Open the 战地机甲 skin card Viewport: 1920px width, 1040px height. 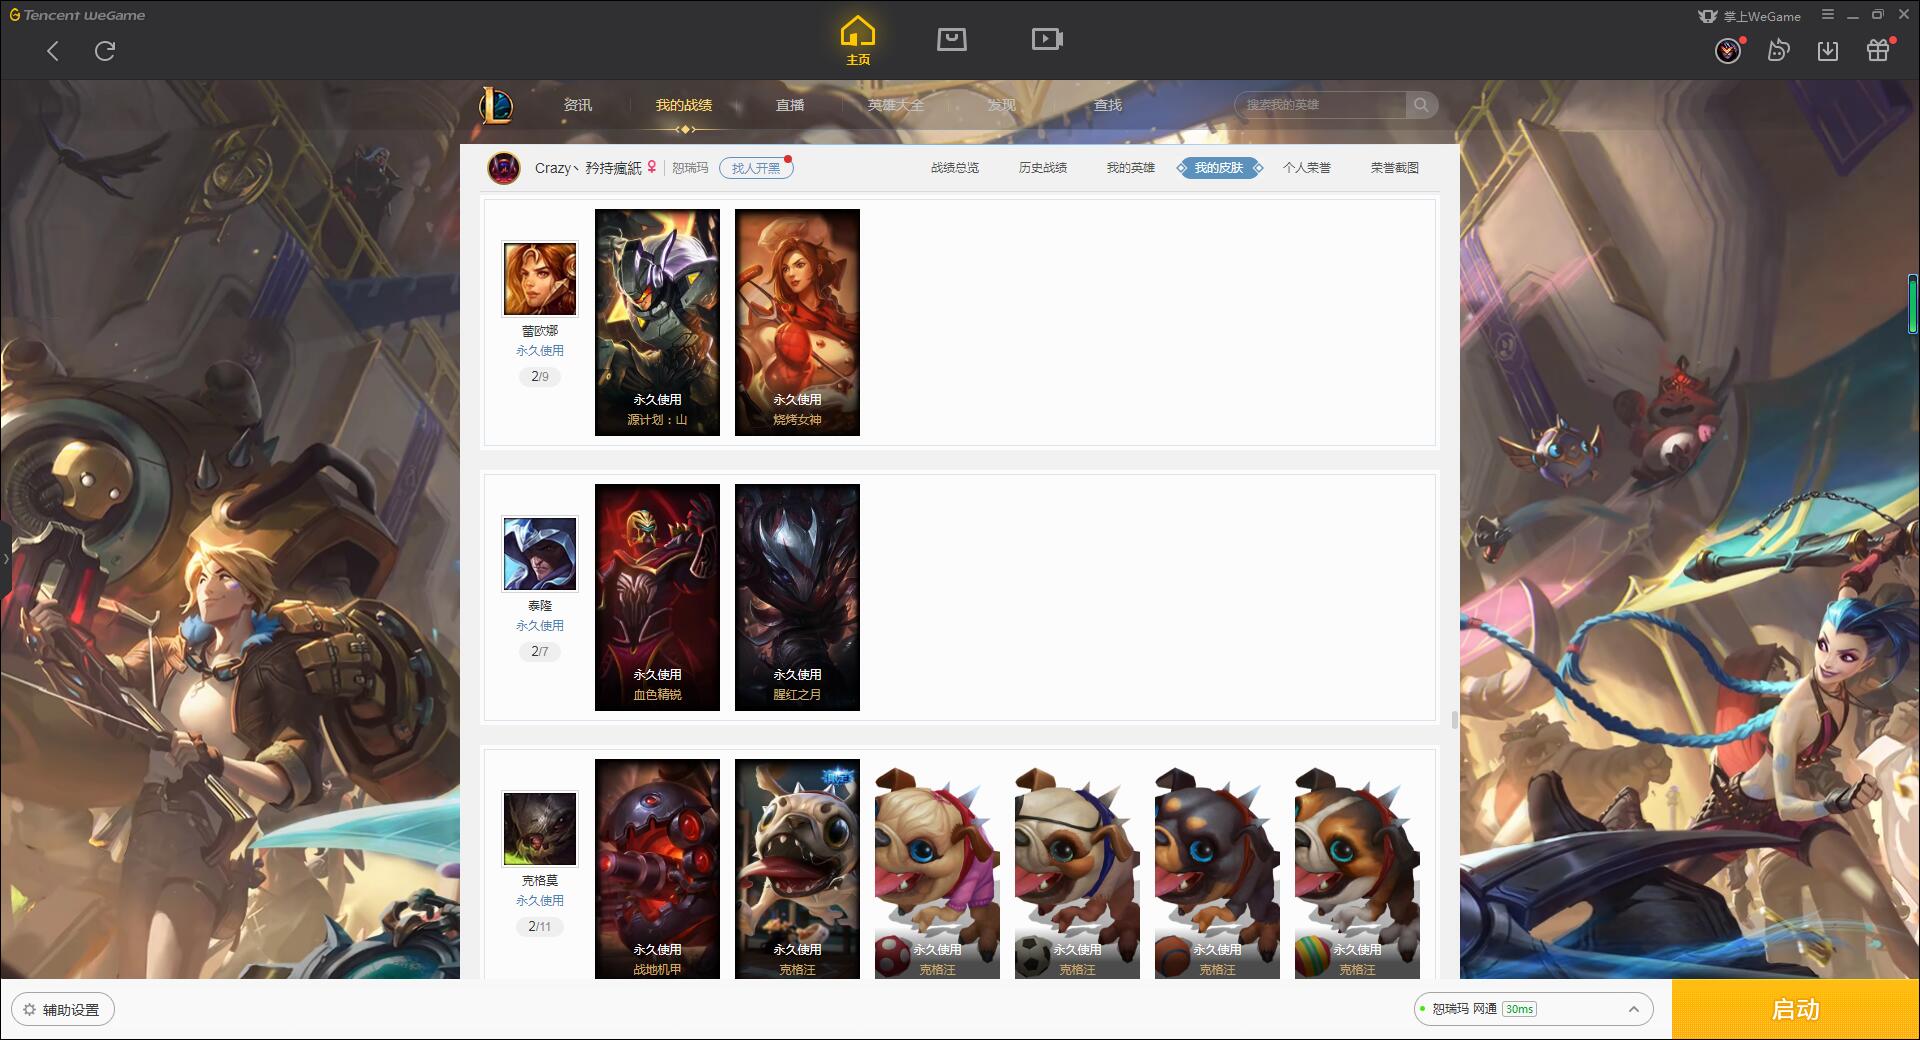click(657, 868)
